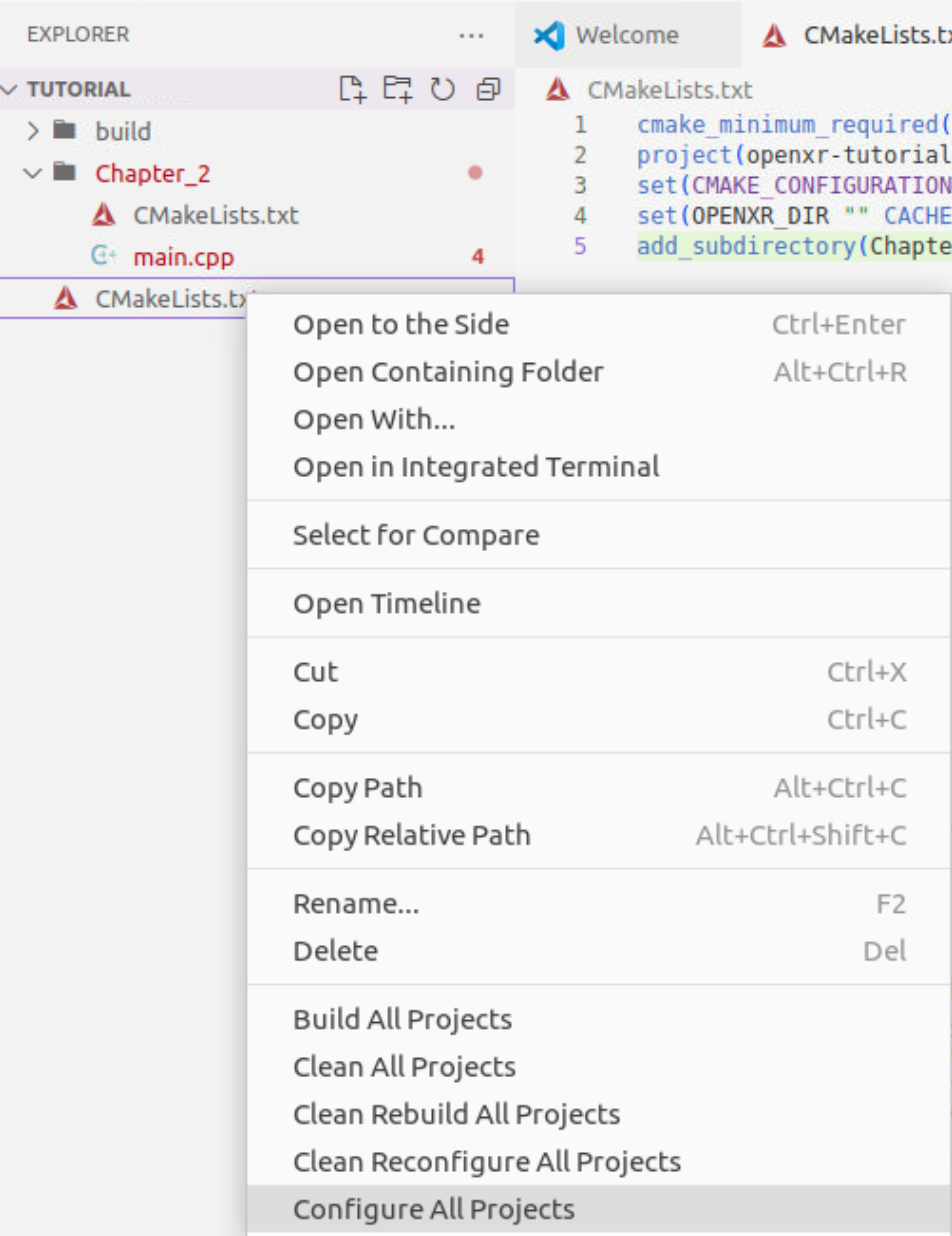Image resolution: width=952 pixels, height=1236 pixels.
Task: Open main.cpp from the file tree
Action: (183, 257)
